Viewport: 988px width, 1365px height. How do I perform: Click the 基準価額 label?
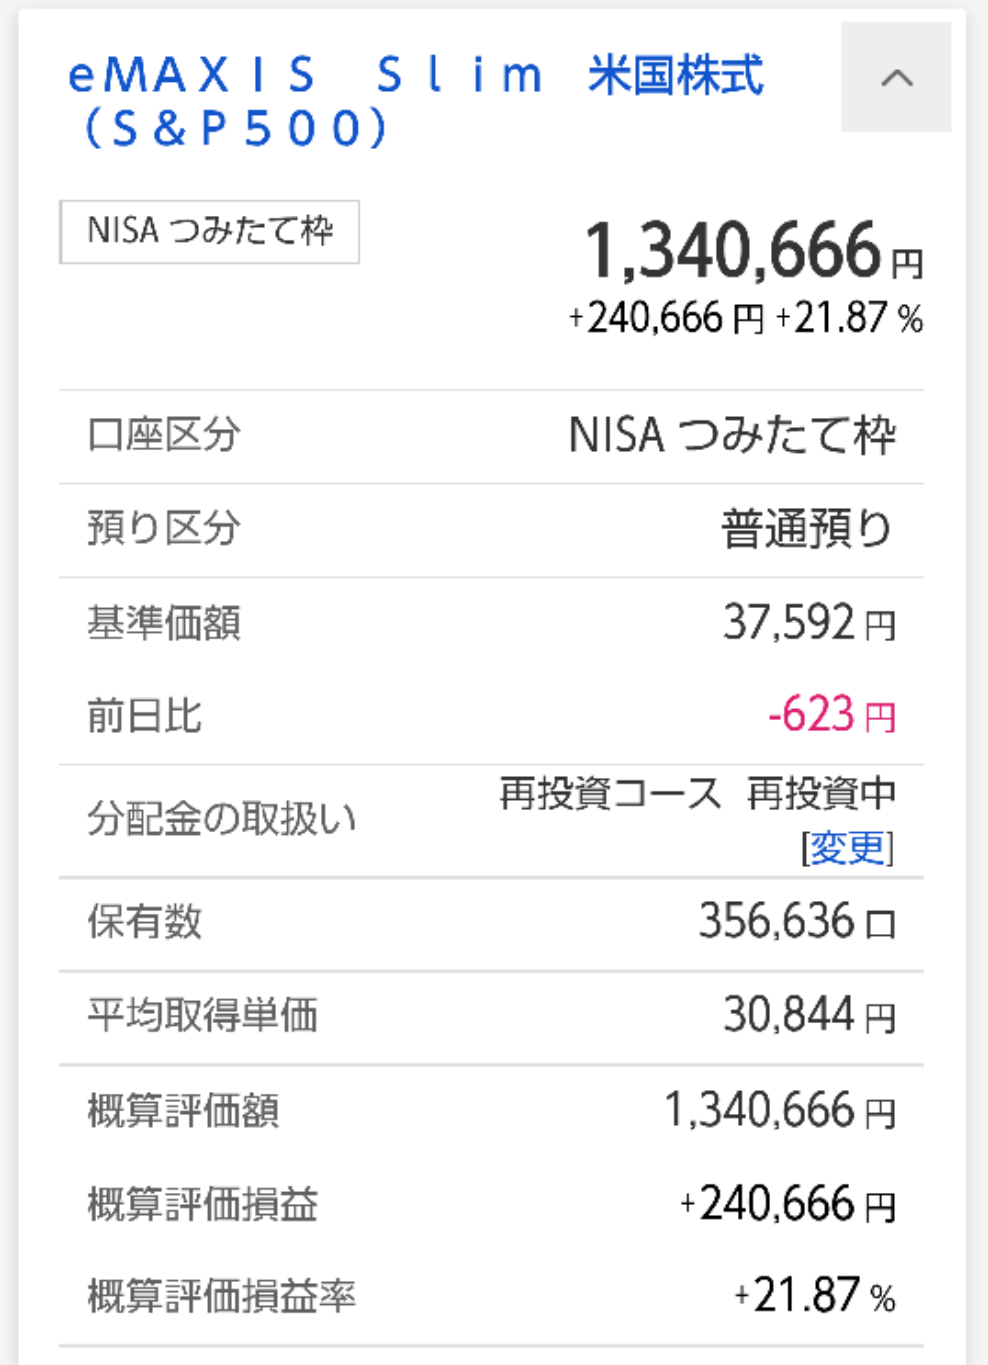tap(164, 623)
